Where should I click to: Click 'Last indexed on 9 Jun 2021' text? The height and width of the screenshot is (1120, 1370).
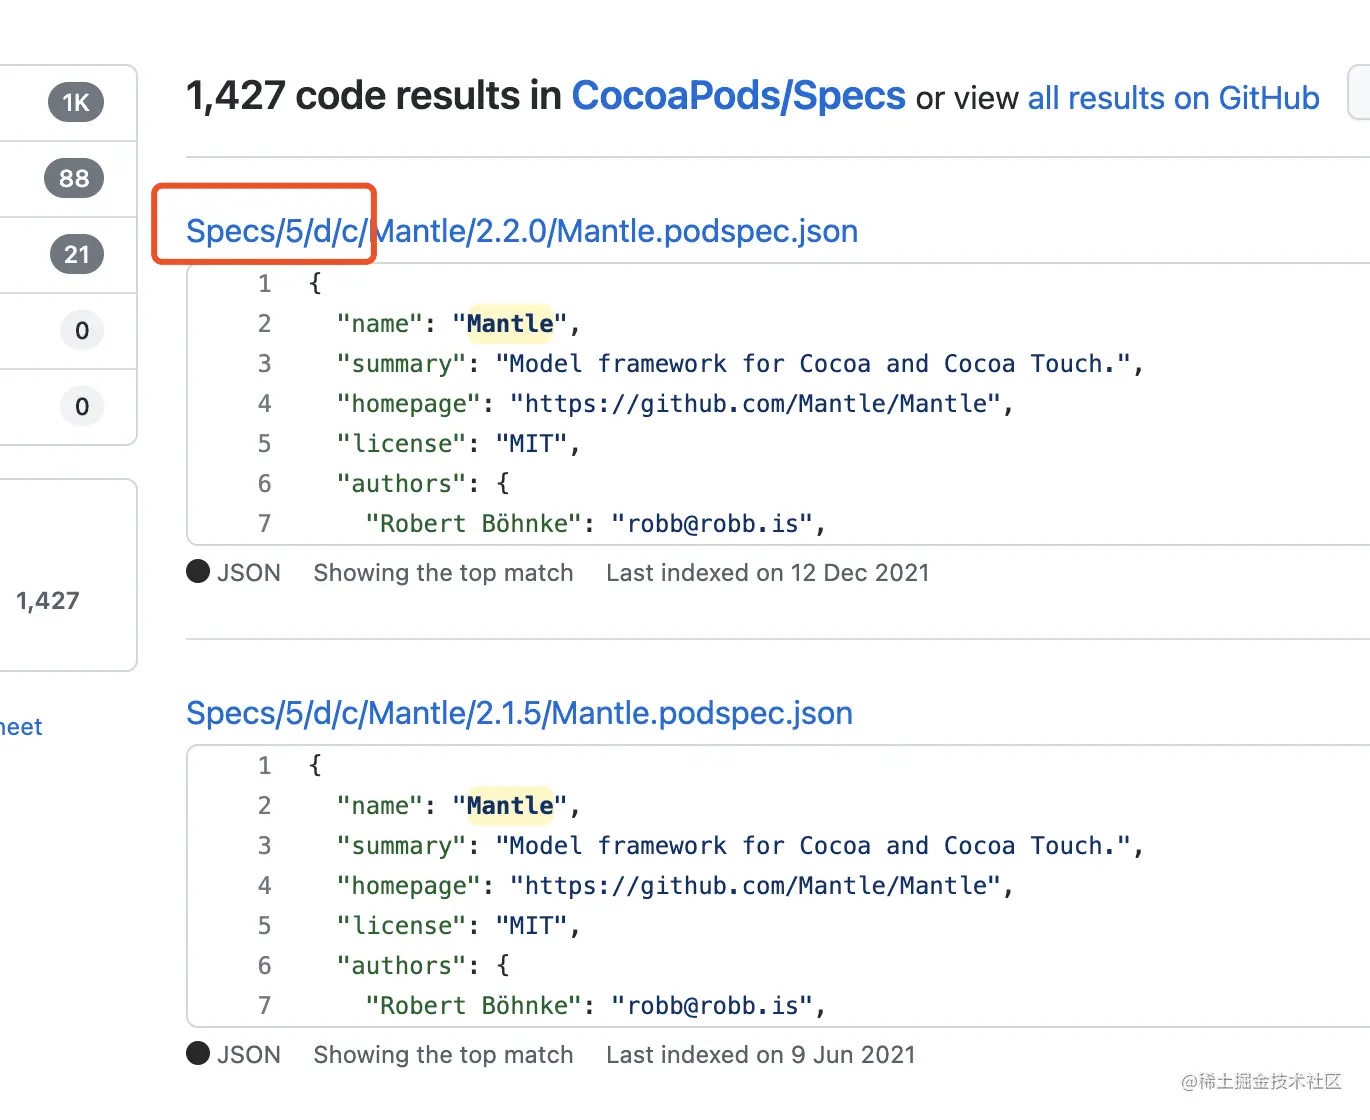pyautogui.click(x=760, y=1055)
